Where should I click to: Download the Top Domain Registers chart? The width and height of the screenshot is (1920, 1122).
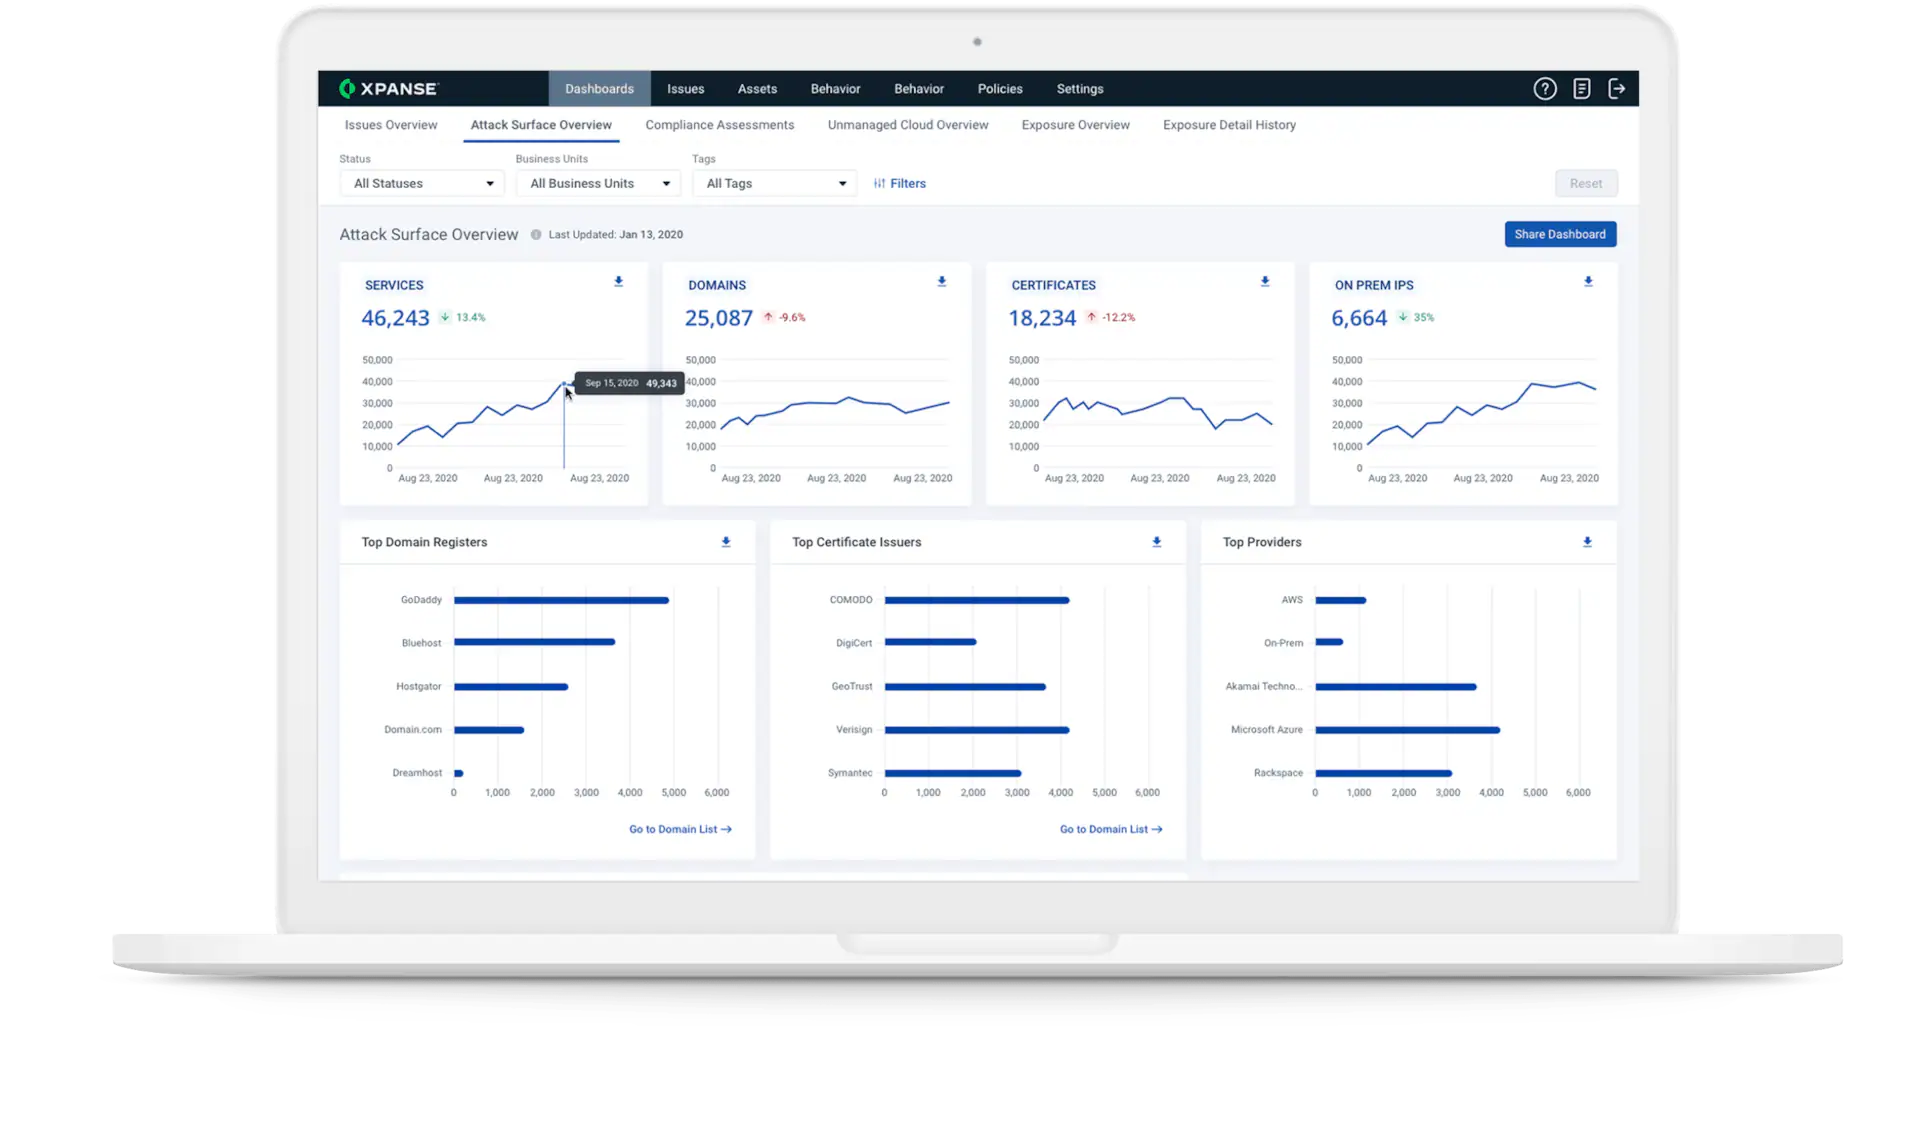726,542
